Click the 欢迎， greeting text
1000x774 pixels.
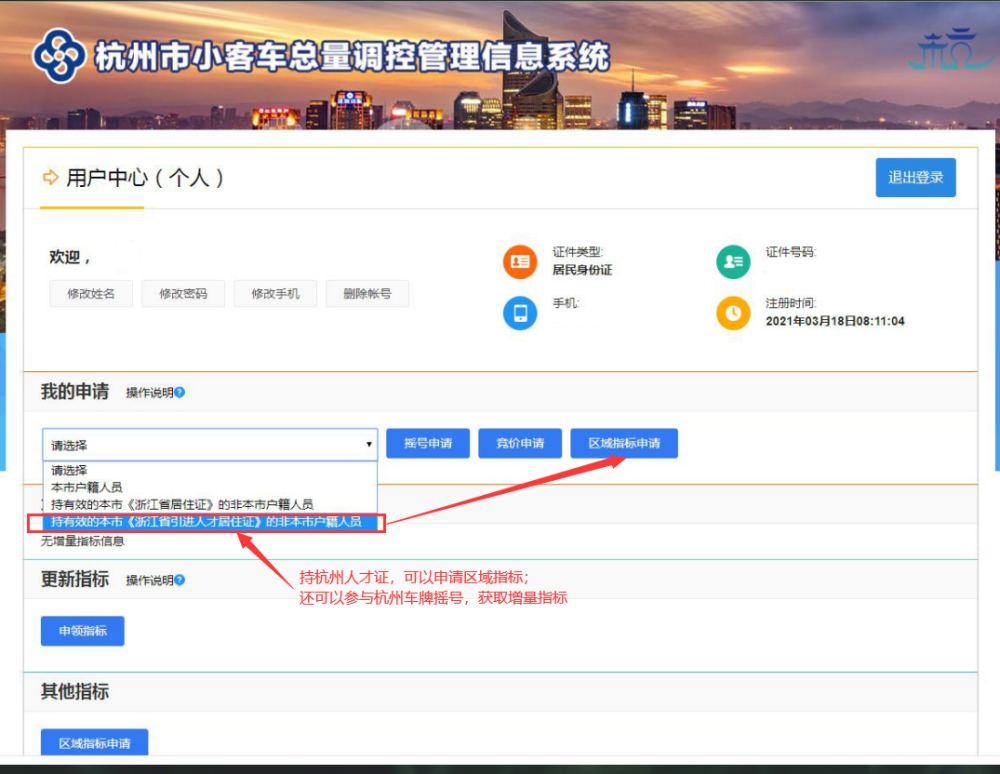coord(70,257)
